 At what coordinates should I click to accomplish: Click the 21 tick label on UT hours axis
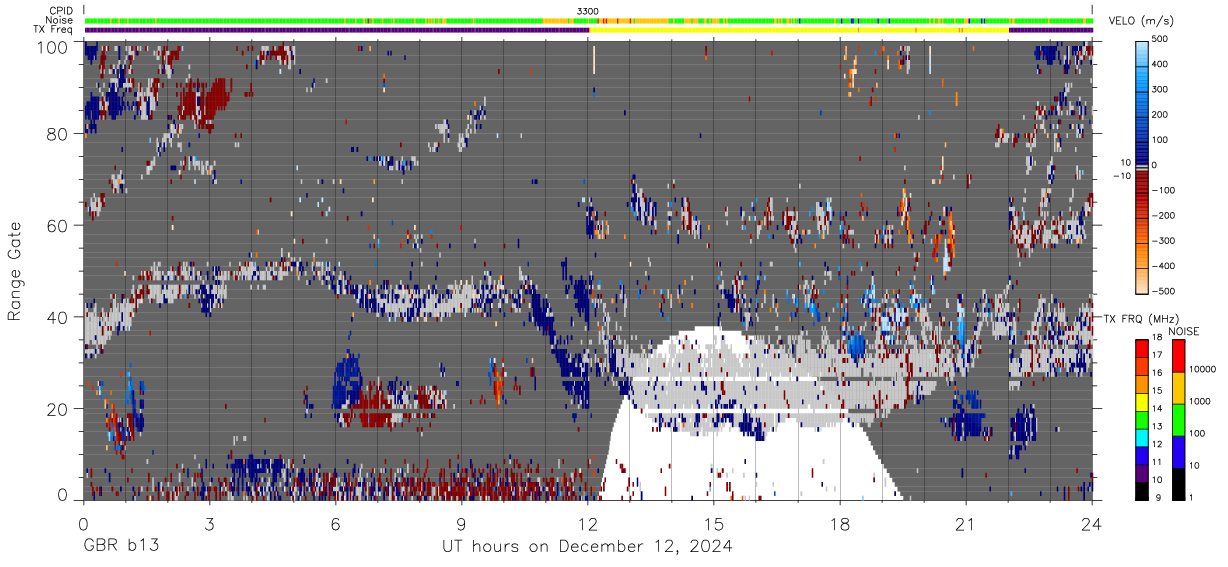tap(965, 523)
